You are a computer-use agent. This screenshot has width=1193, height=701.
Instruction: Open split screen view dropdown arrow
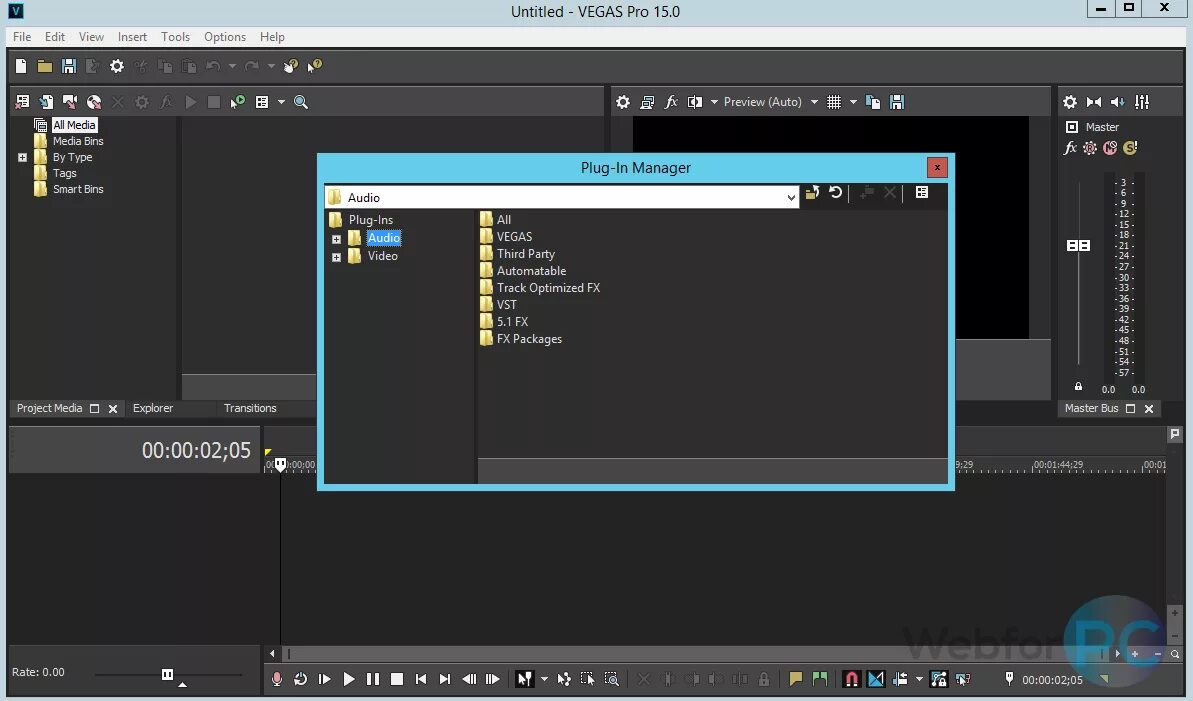[714, 102]
